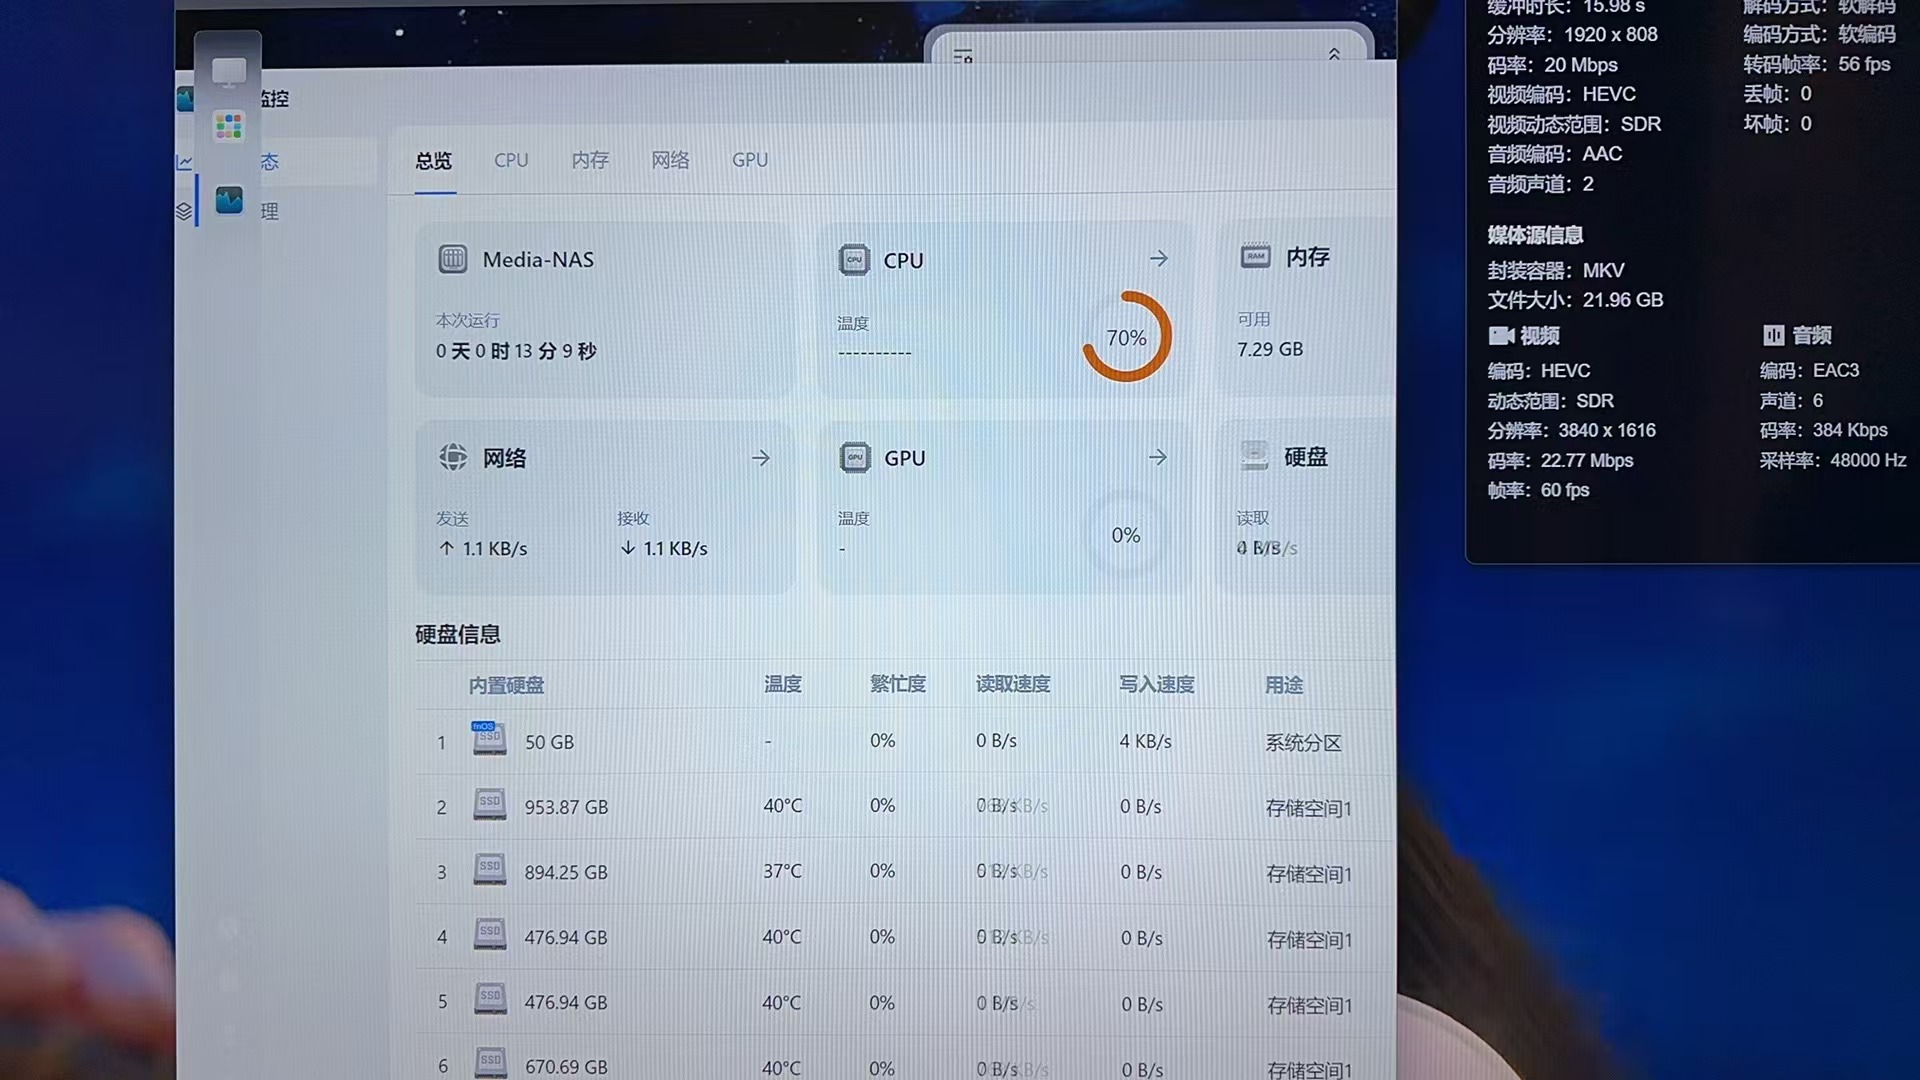
Task: Click the uptime 0 天 0 时 13 分 text
Action: [516, 351]
